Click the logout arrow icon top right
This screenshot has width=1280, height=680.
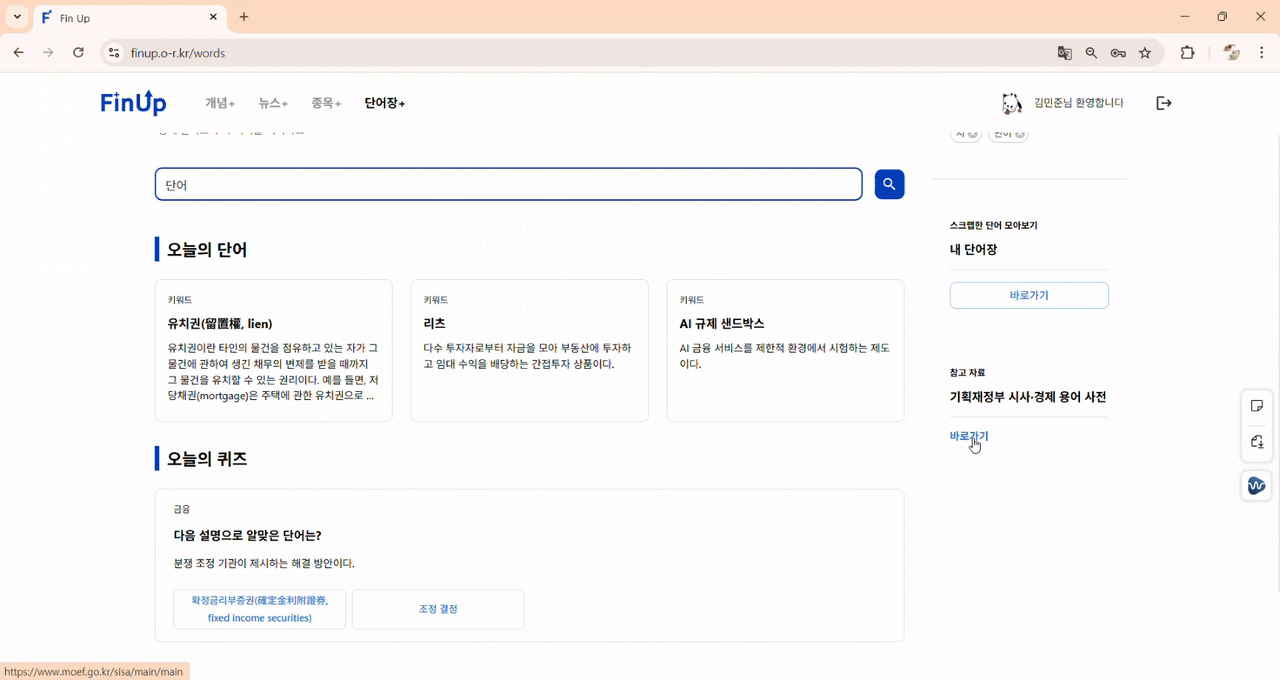(1163, 102)
